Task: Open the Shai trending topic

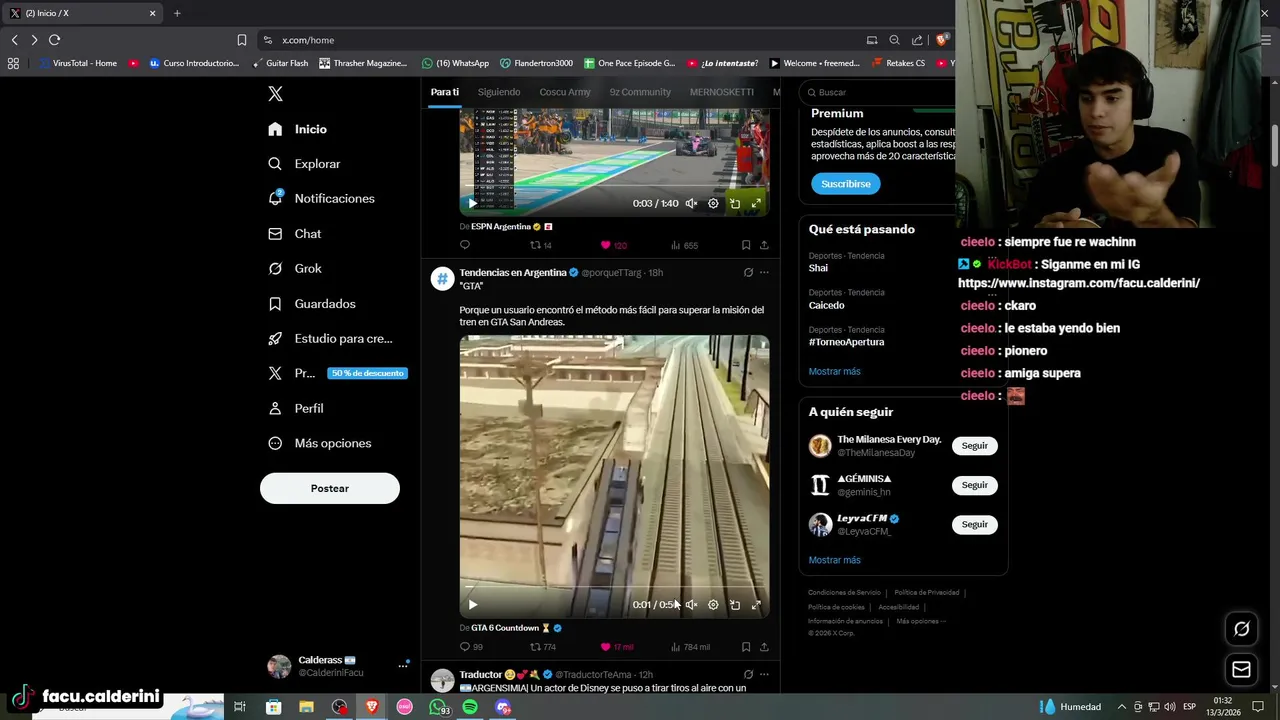Action: pyautogui.click(x=818, y=268)
